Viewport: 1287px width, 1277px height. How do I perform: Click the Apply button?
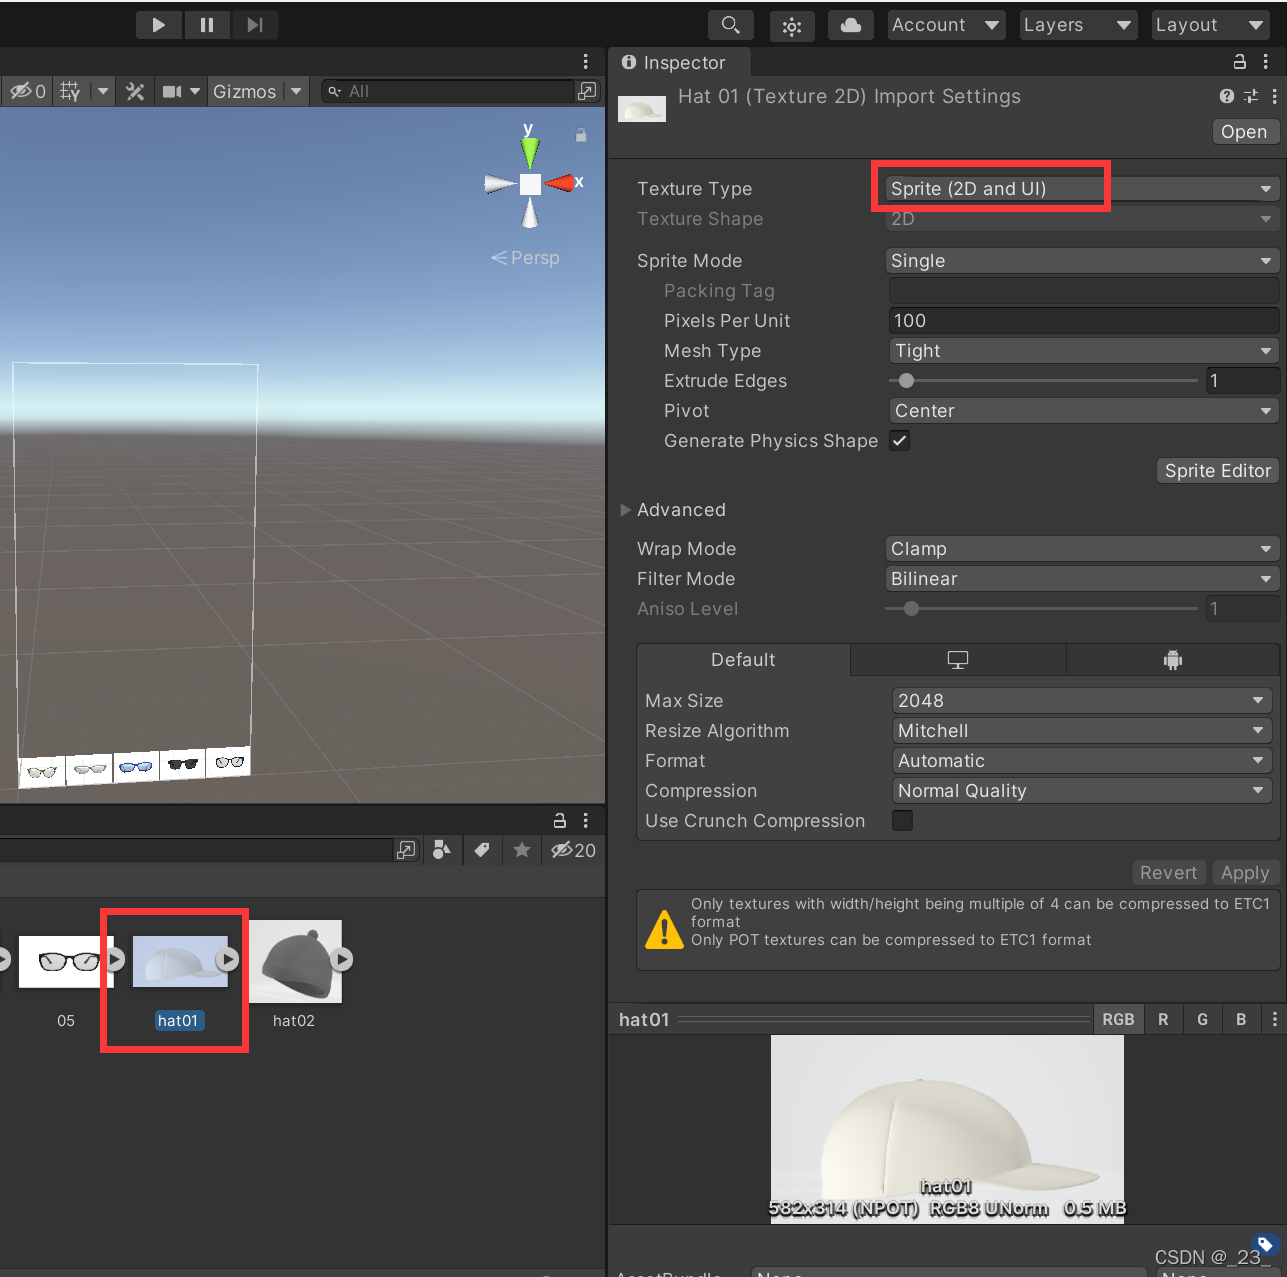pyautogui.click(x=1245, y=873)
